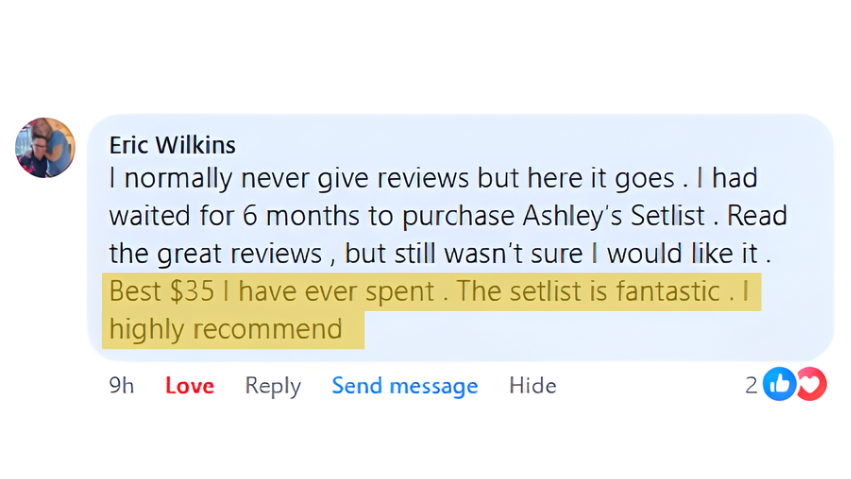Screen dimensions: 851x479
Task: Click the highlighted "Best $35 I have ever spent" text
Action: click(x=272, y=292)
